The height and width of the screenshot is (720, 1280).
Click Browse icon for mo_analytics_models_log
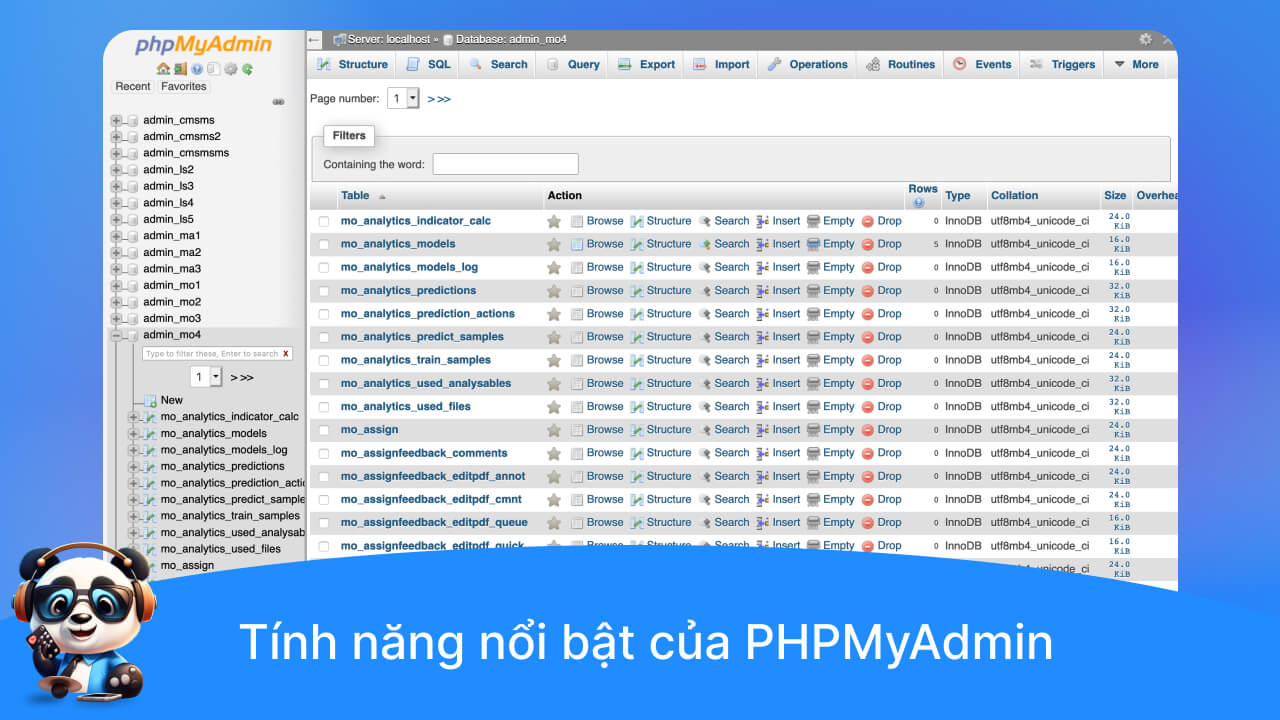pyautogui.click(x=577, y=268)
